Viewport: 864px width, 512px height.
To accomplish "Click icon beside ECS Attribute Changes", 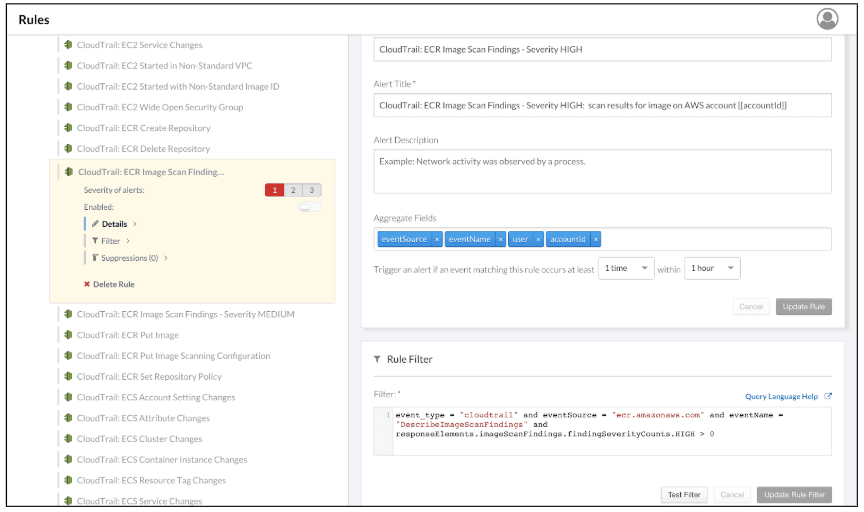I will 68,418.
